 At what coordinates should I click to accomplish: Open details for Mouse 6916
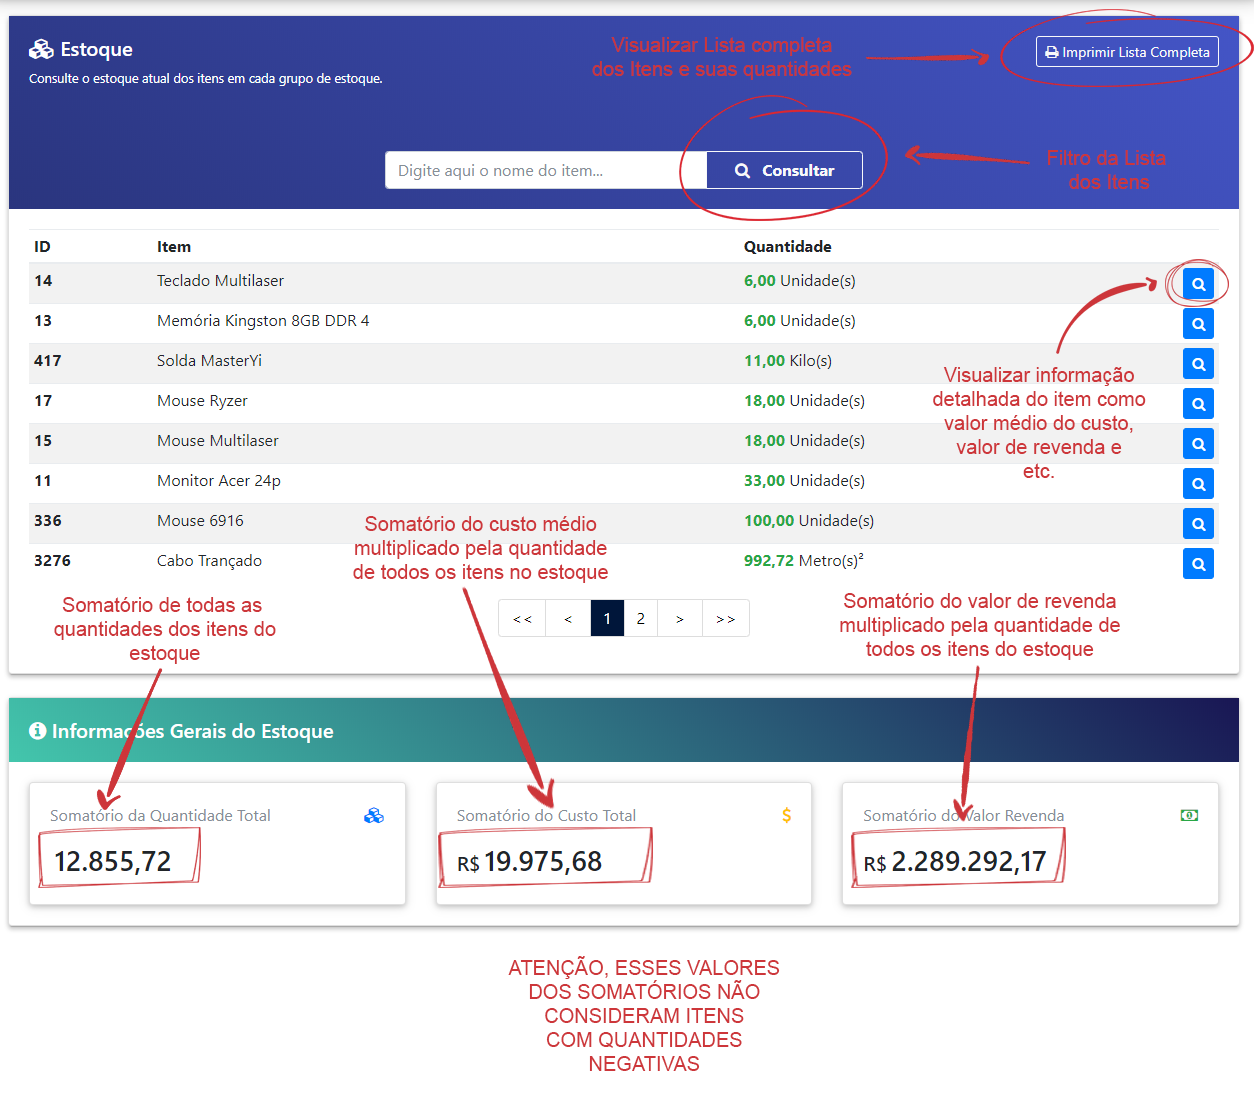[1198, 524]
